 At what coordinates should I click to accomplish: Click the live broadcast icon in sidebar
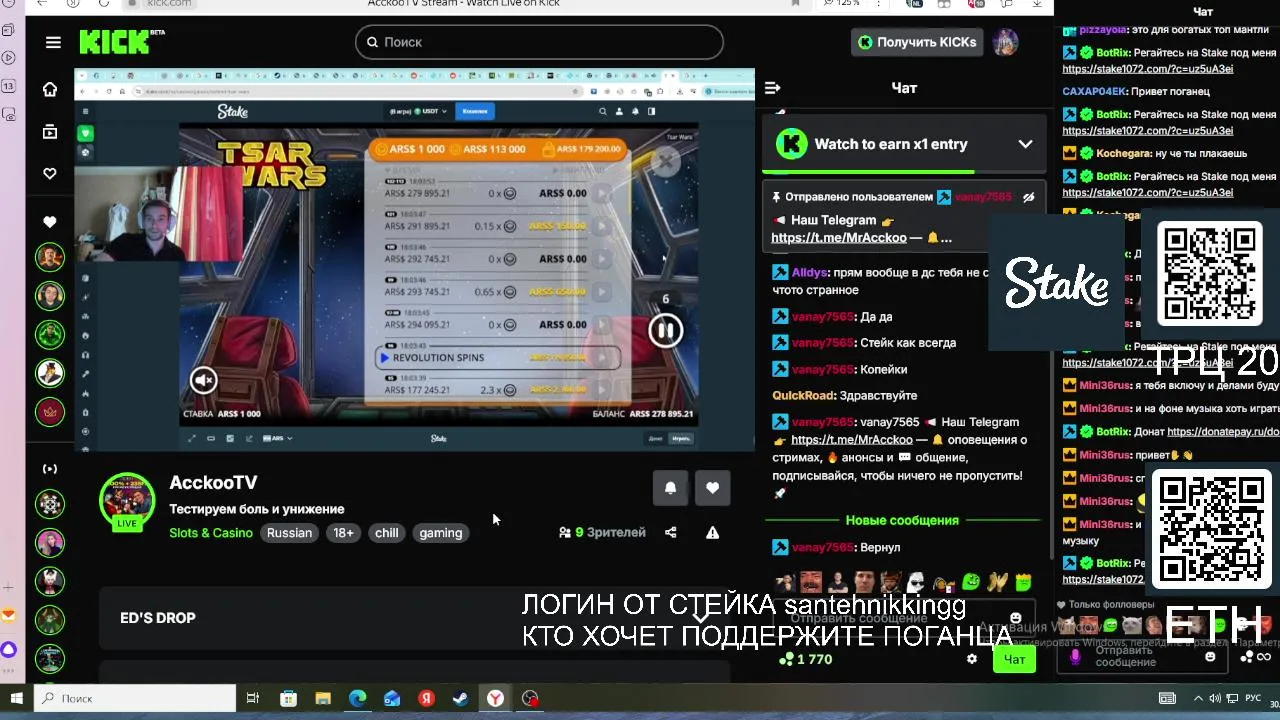tap(50, 469)
